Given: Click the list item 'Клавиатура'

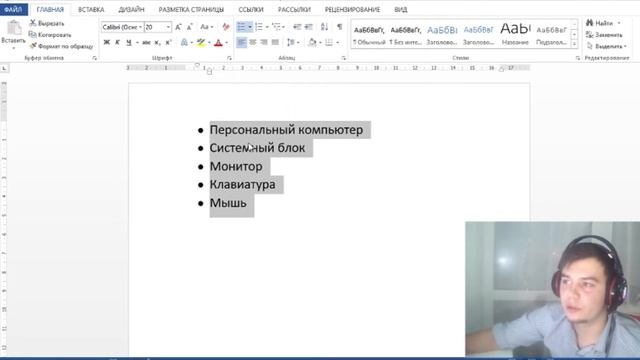Looking at the screenshot, I should tap(242, 184).
